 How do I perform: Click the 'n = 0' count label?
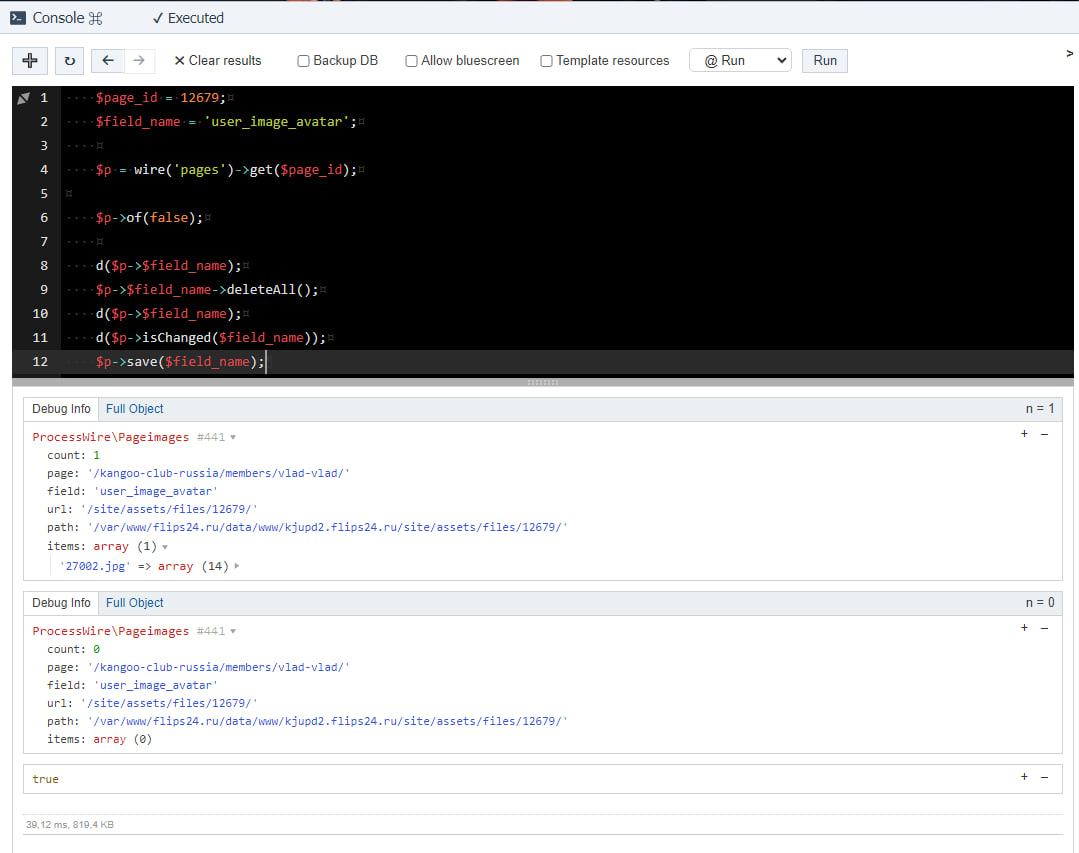click(1040, 603)
